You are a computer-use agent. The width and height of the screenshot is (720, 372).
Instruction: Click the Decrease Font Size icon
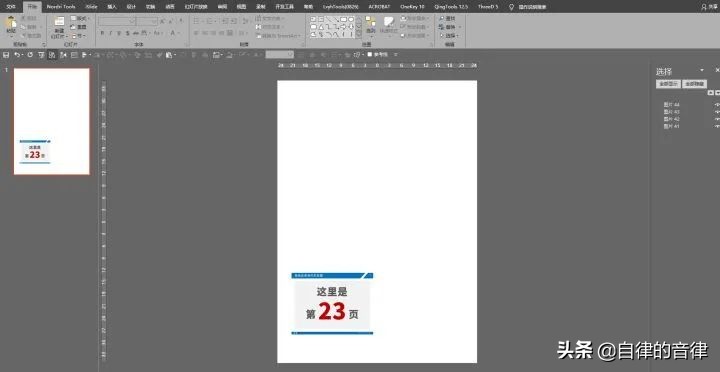170,21
